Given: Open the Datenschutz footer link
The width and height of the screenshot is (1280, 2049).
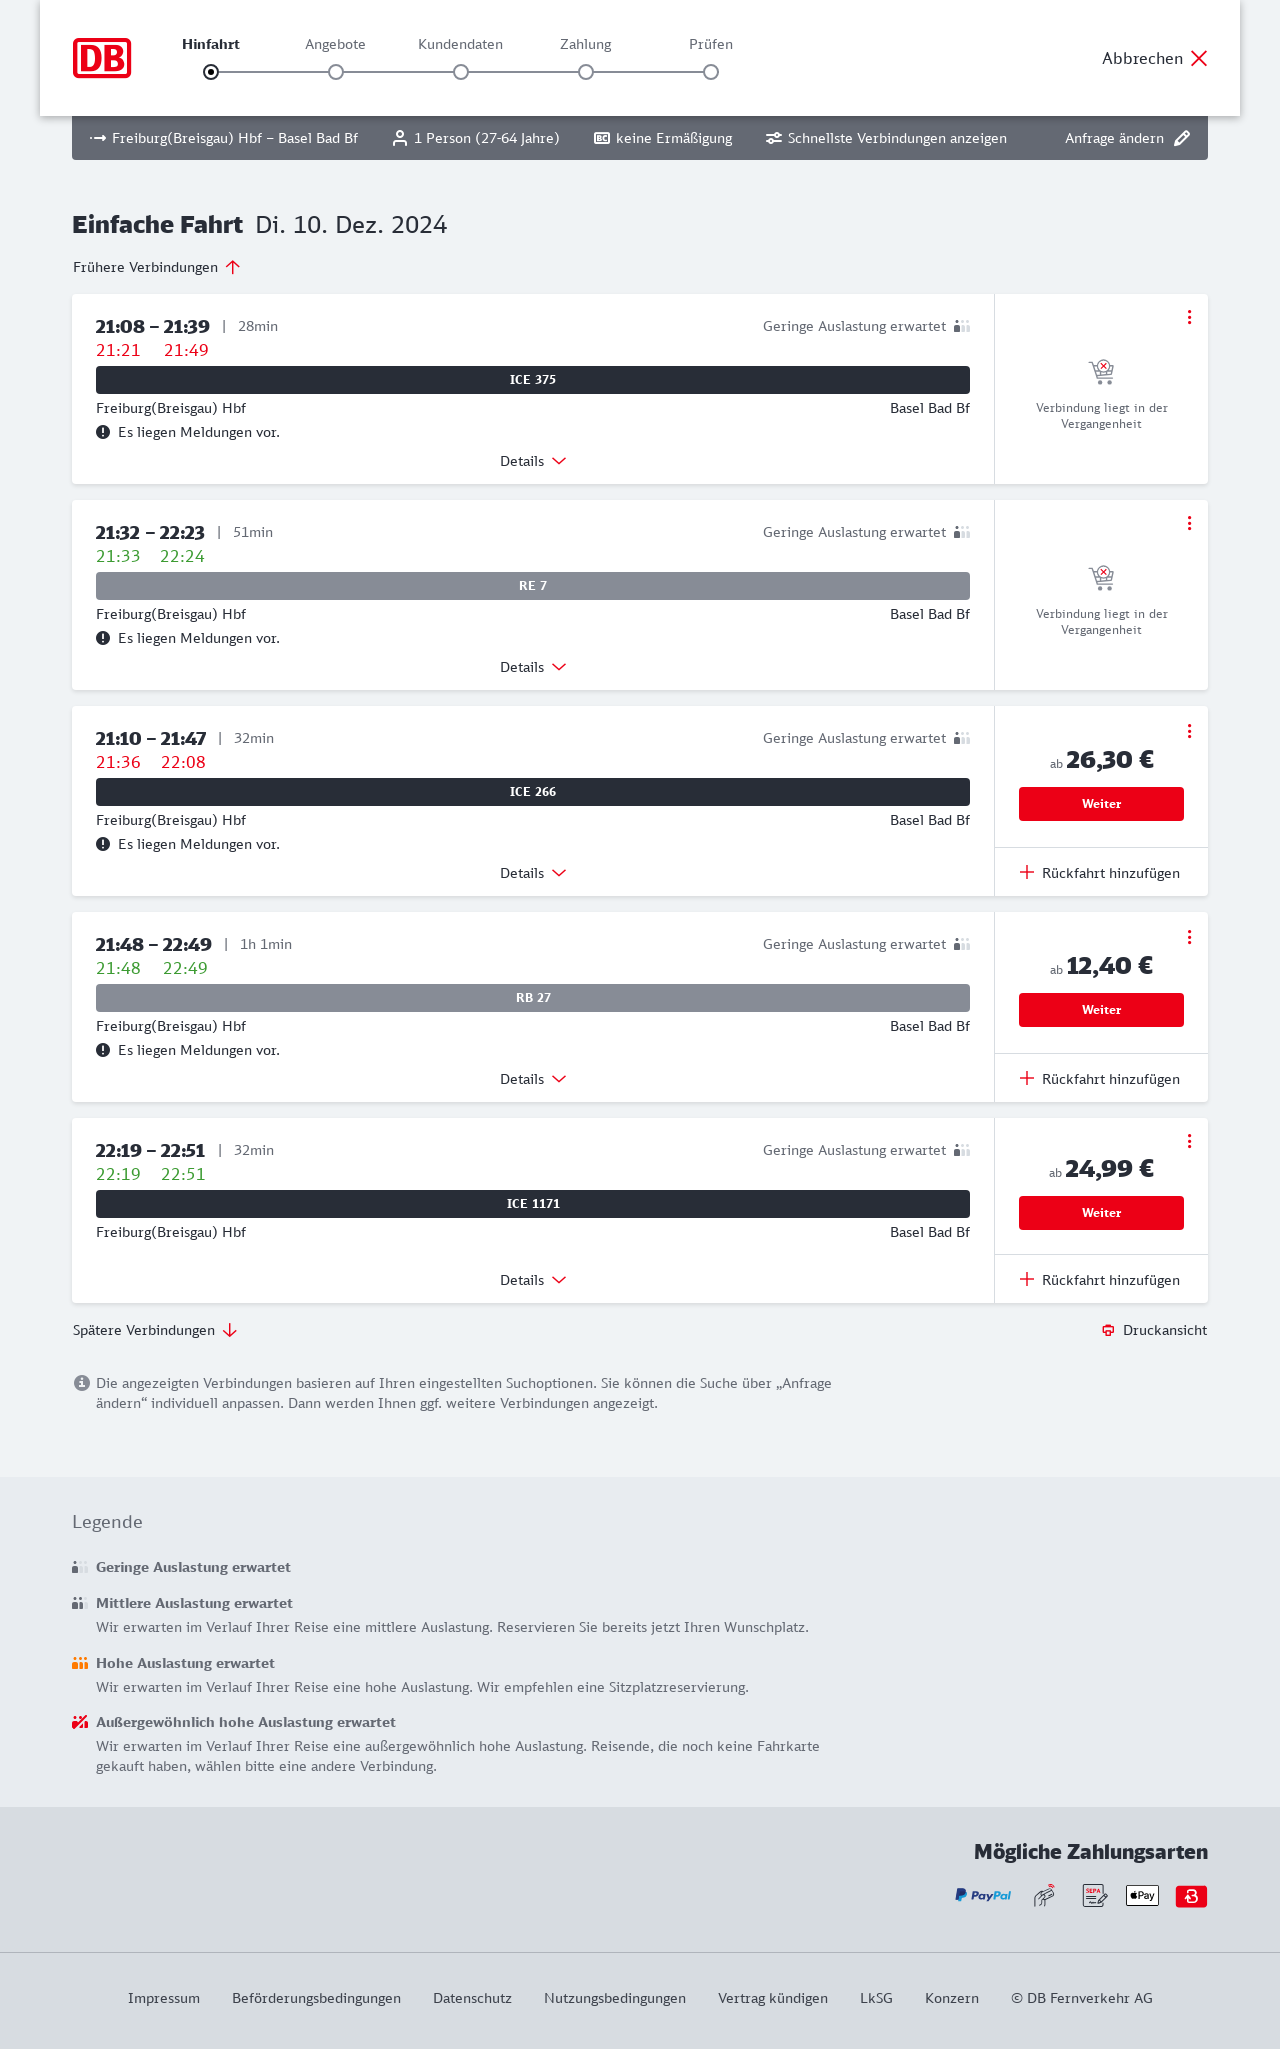Looking at the screenshot, I should pos(472,1998).
